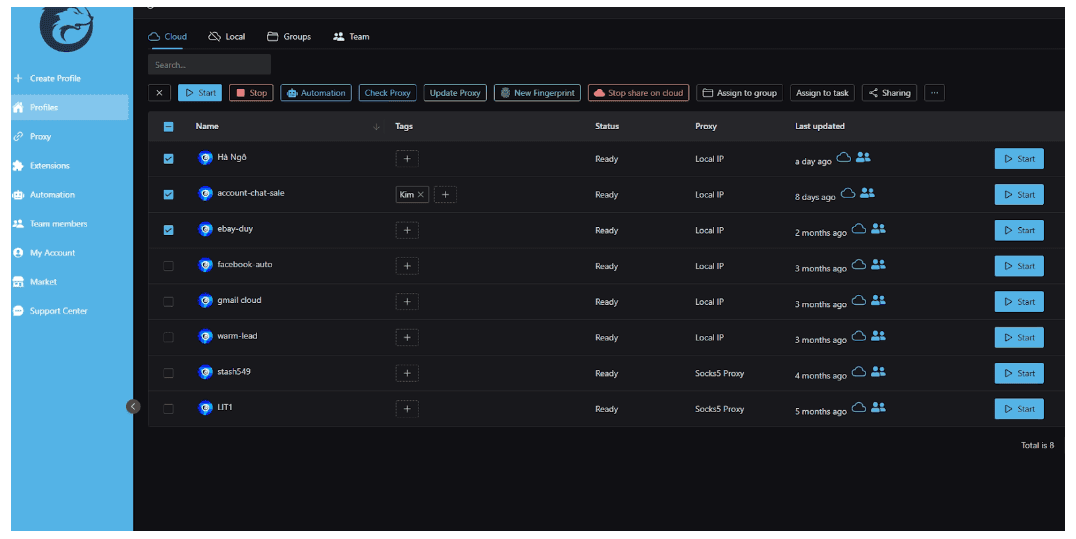Sort profiles by Name column arrow
This screenshot has height=539, width=1076.
click(376, 127)
